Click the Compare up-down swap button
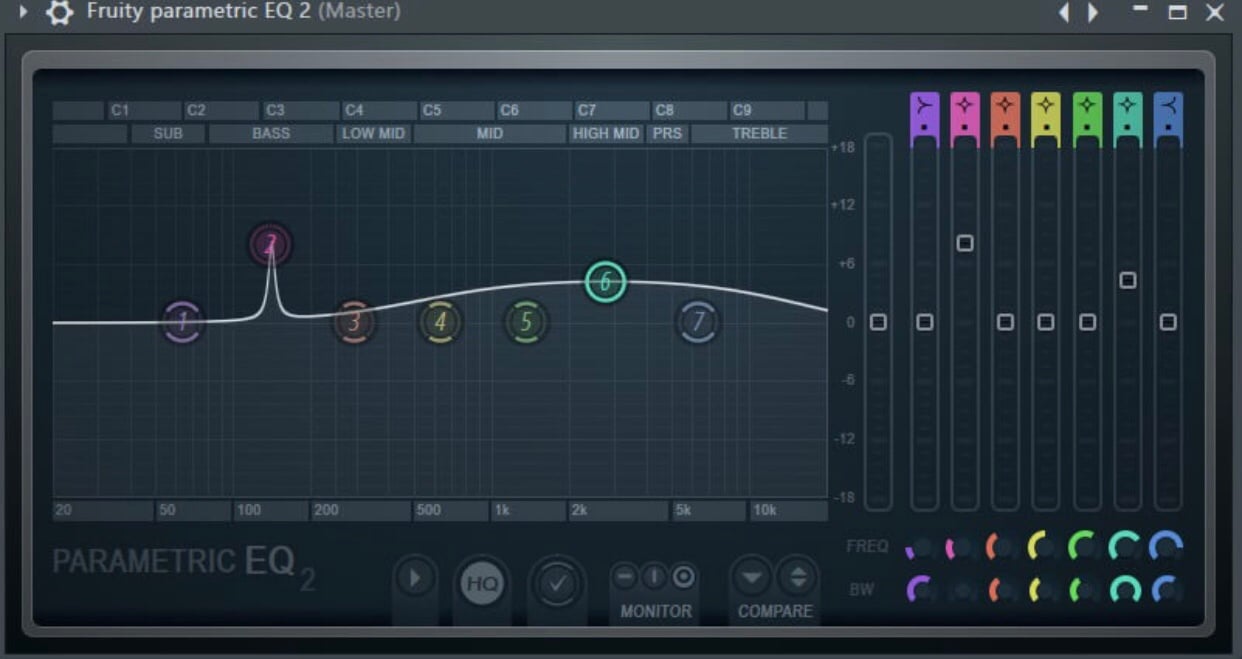 pos(797,576)
